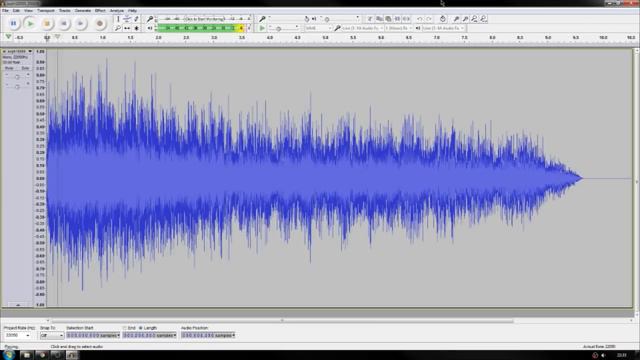Open the Snap To dropdown
This screenshot has width=640, height=360.
(51, 335)
